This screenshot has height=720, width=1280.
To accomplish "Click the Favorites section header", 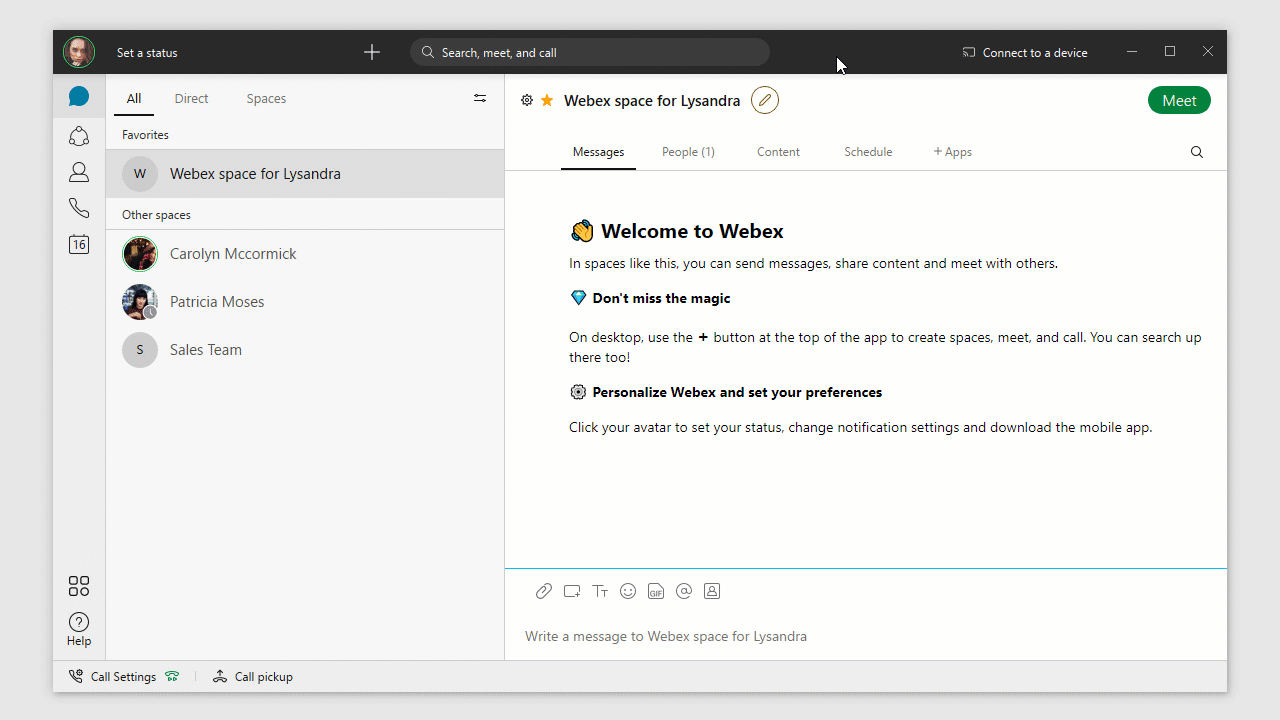I will coord(145,135).
